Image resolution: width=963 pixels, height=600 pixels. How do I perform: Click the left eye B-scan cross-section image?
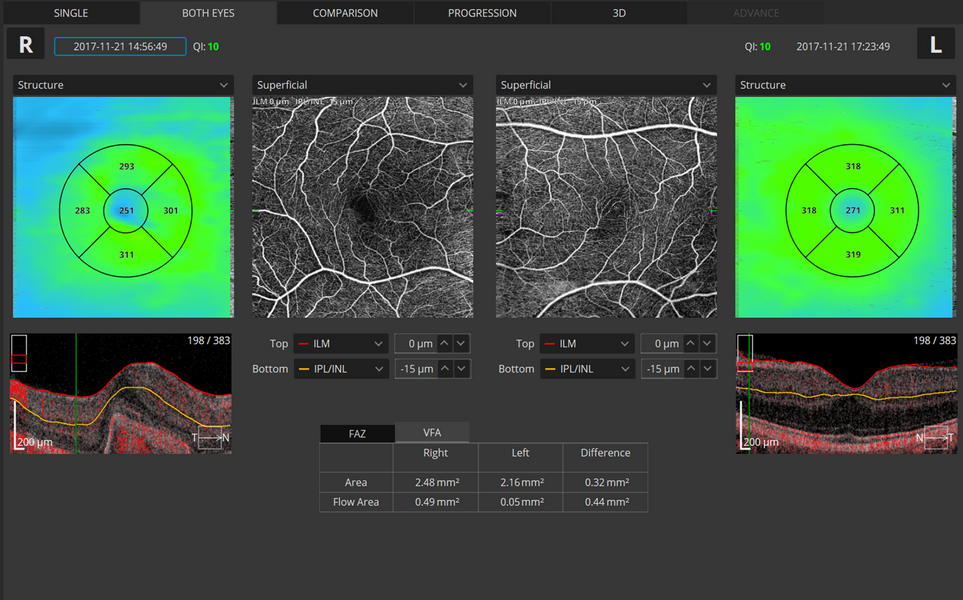[x=846, y=393]
